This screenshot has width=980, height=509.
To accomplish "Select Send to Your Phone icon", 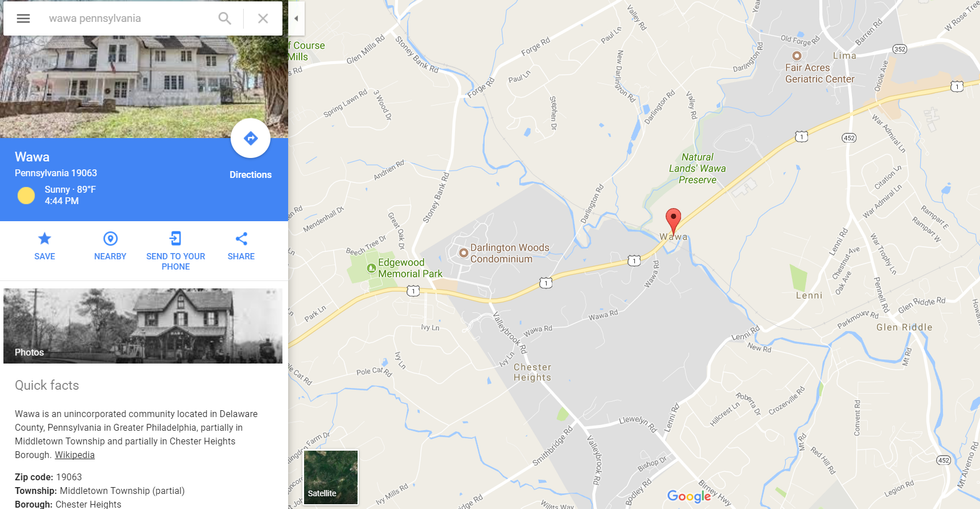I will (176, 238).
